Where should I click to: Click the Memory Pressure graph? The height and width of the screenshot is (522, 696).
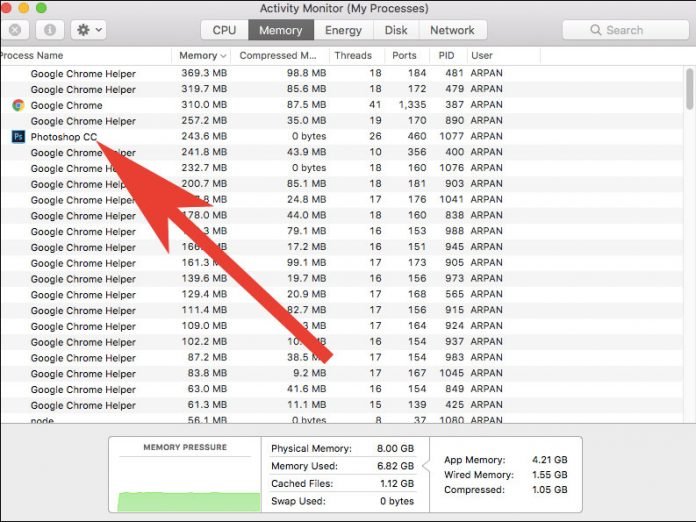pyautogui.click(x=185, y=481)
